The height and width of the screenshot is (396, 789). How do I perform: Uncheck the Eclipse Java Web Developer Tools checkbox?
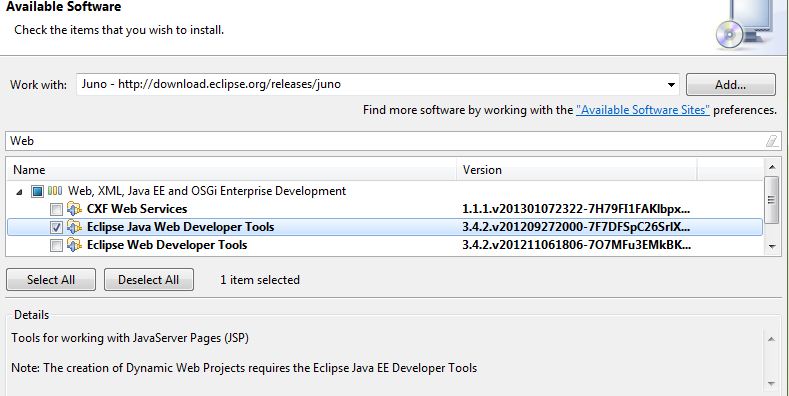coord(56,227)
